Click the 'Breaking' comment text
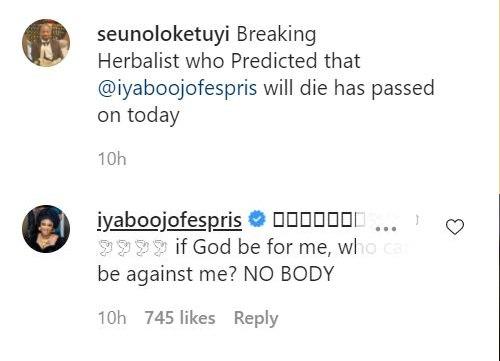 [x=276, y=35]
